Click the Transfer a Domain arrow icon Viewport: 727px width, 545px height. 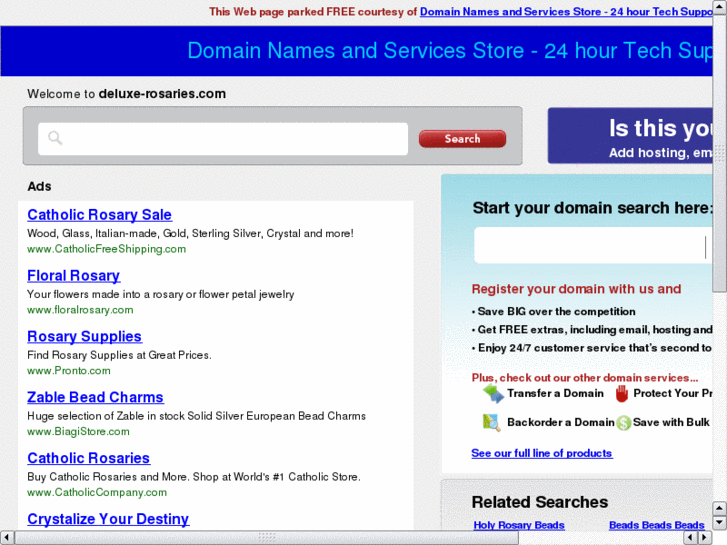coord(493,394)
